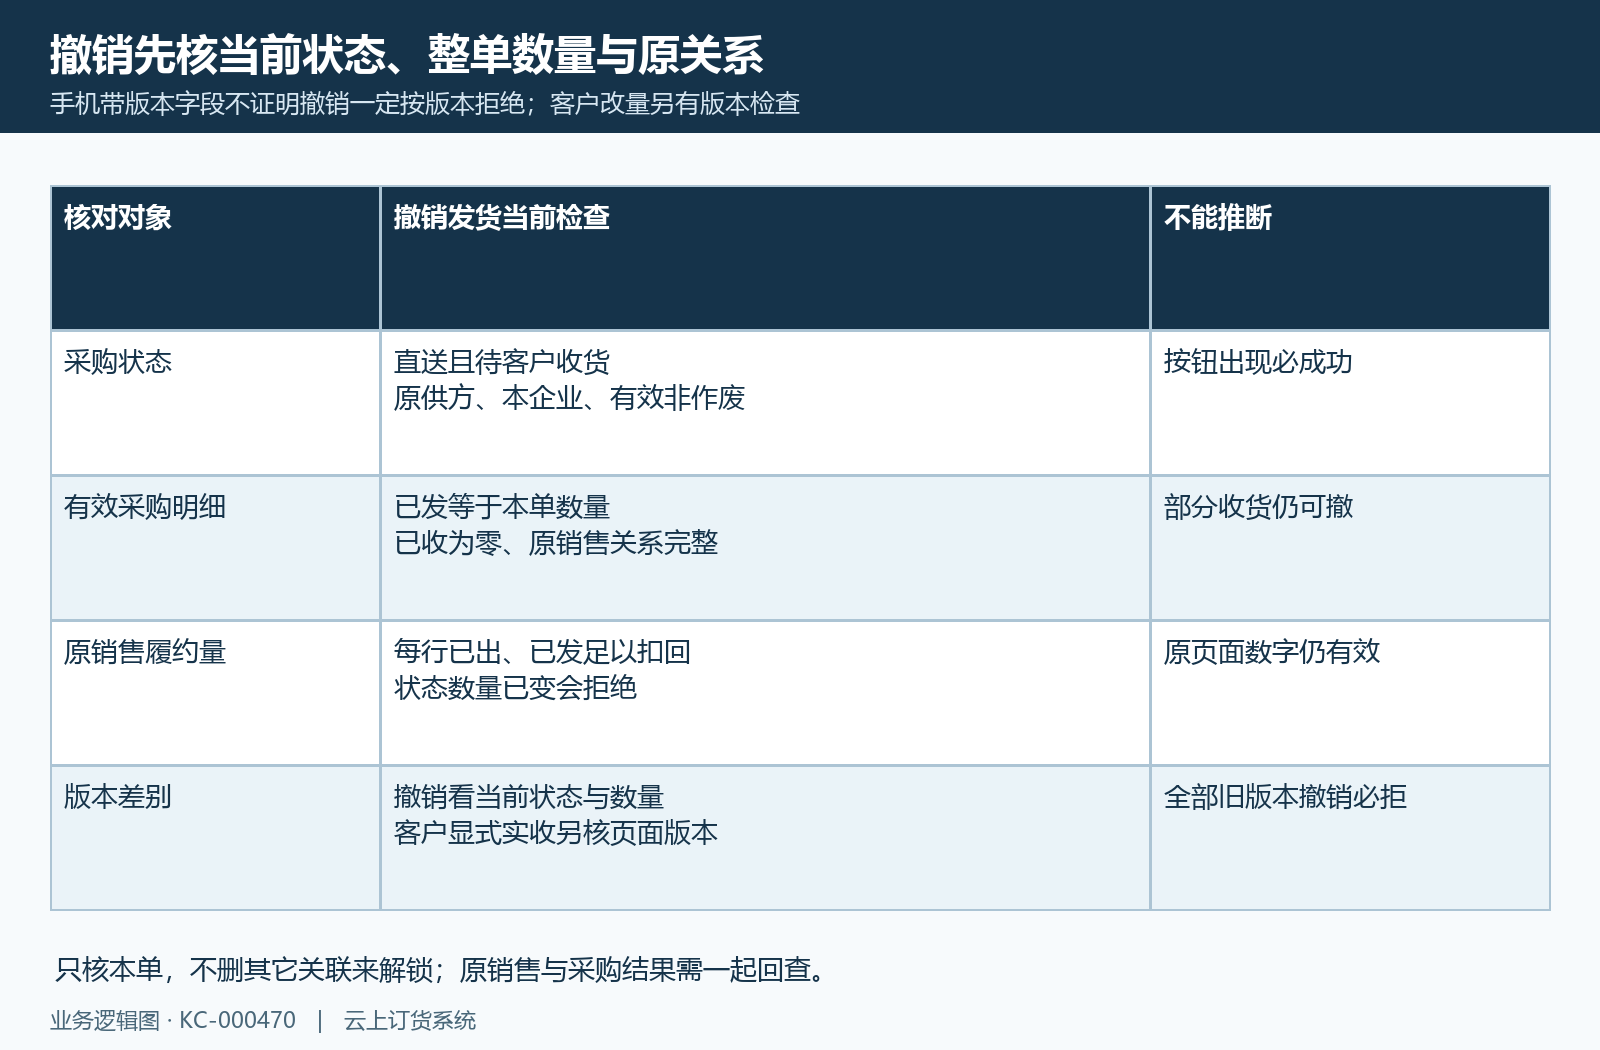The height and width of the screenshot is (1050, 1600).
Task: Click the text 已收为零、原销售关系完整
Action: pyautogui.click(x=556, y=543)
